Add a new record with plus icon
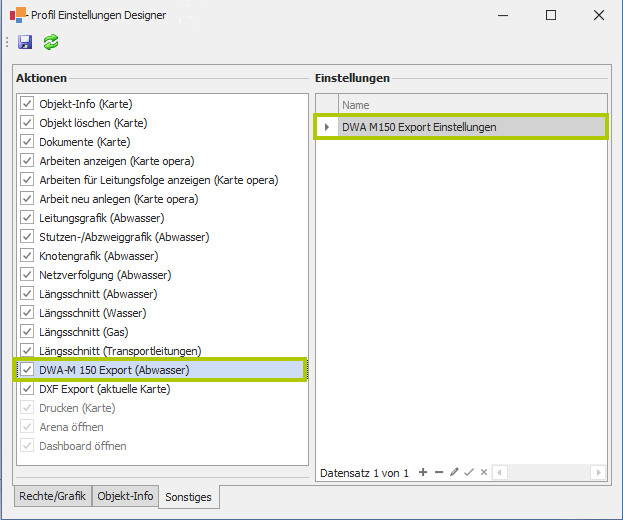 (423, 472)
